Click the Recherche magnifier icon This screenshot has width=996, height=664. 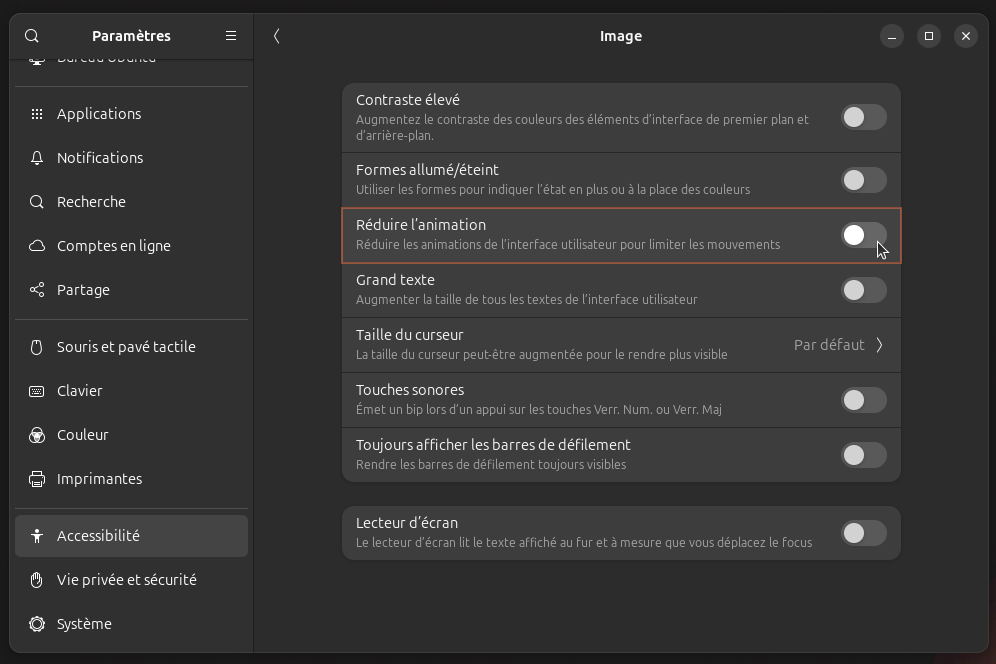pos(36,201)
